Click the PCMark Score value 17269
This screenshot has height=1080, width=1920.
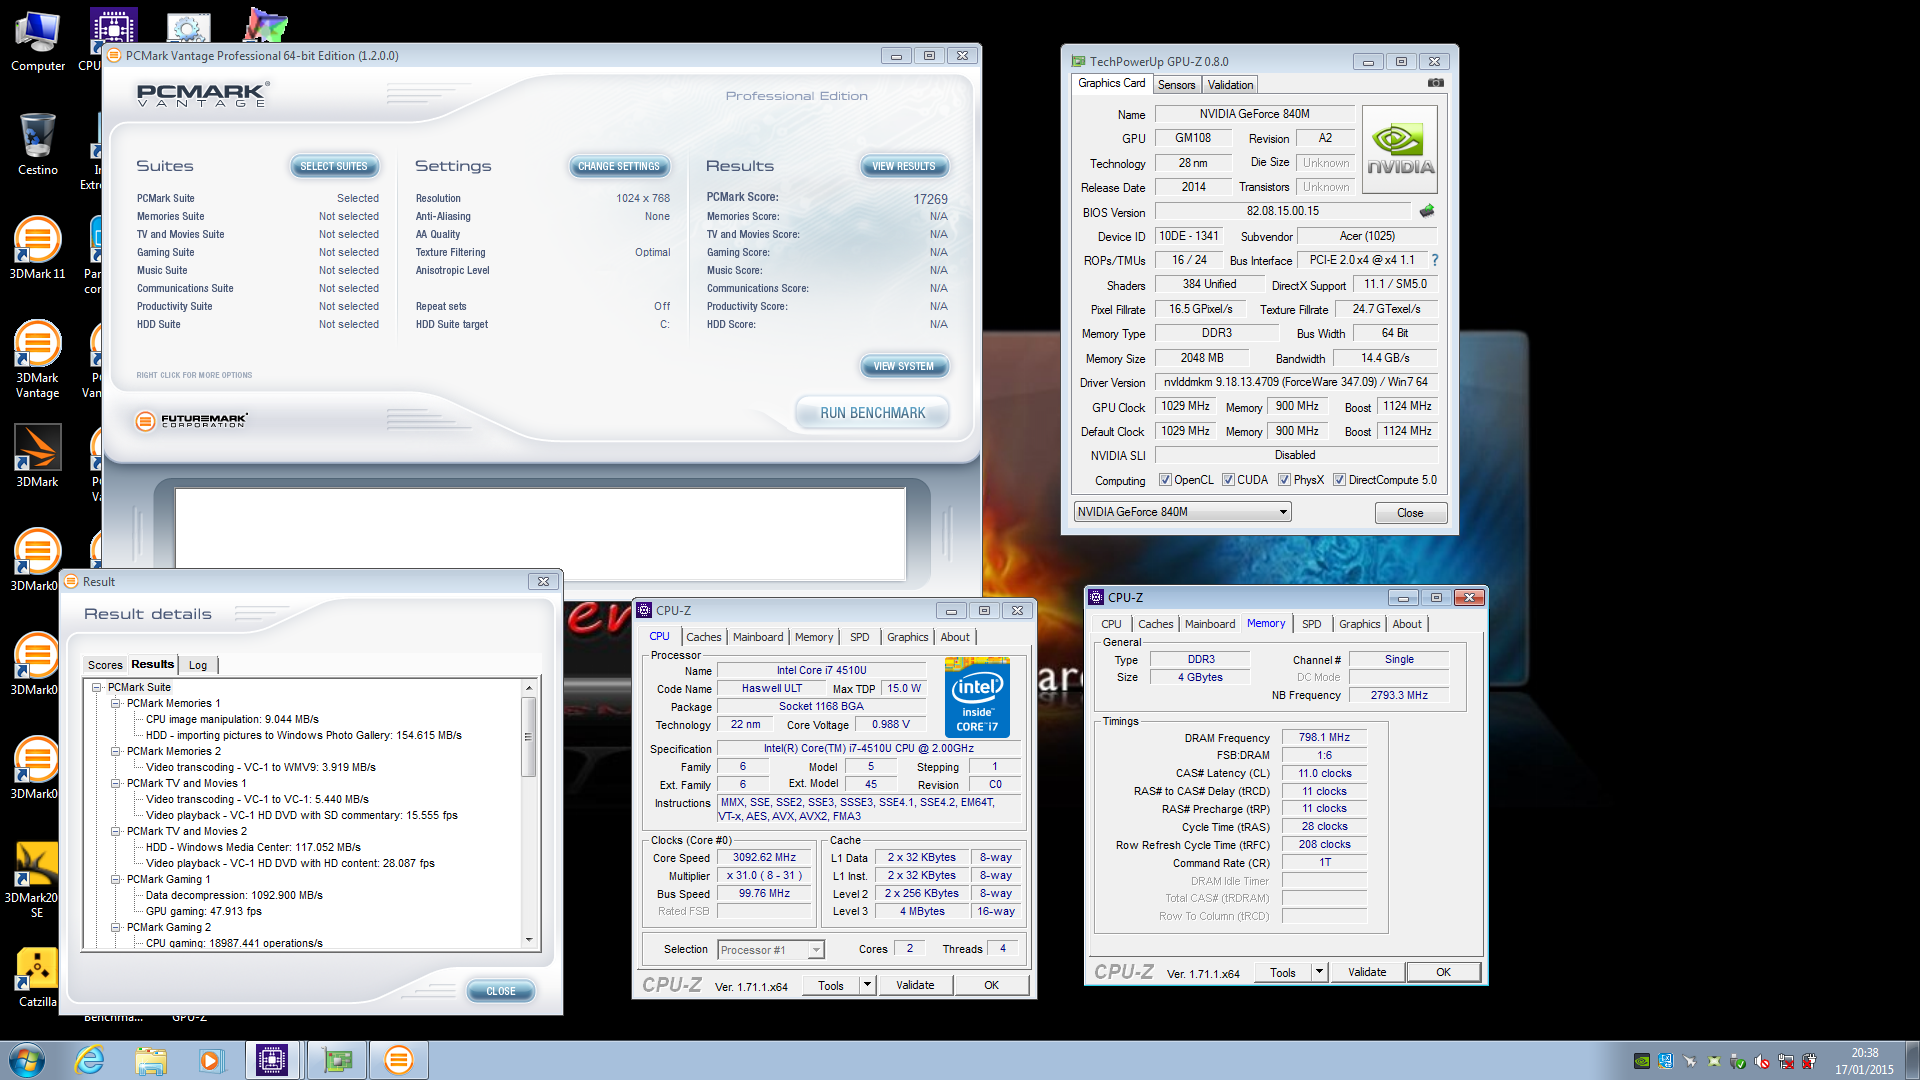[x=930, y=199]
